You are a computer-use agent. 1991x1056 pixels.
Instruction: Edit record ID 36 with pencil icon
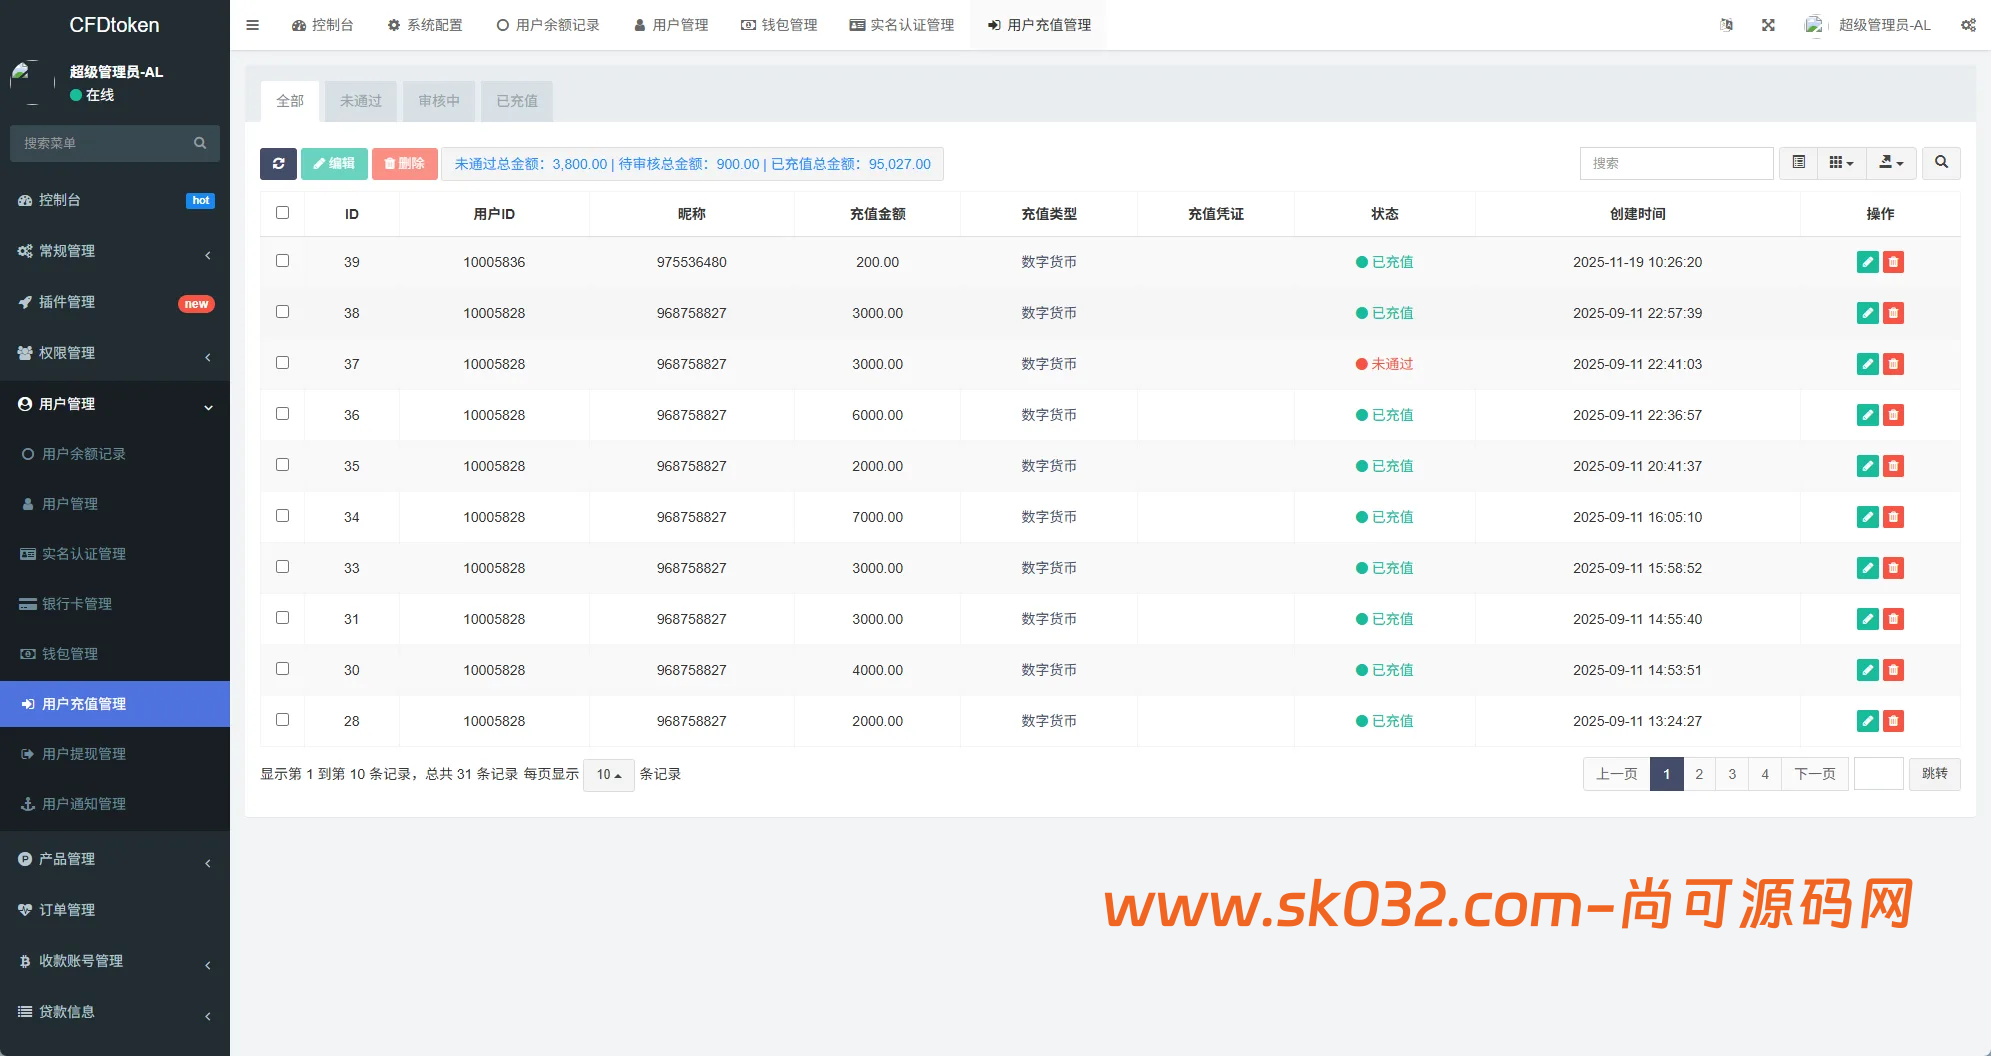click(1867, 415)
